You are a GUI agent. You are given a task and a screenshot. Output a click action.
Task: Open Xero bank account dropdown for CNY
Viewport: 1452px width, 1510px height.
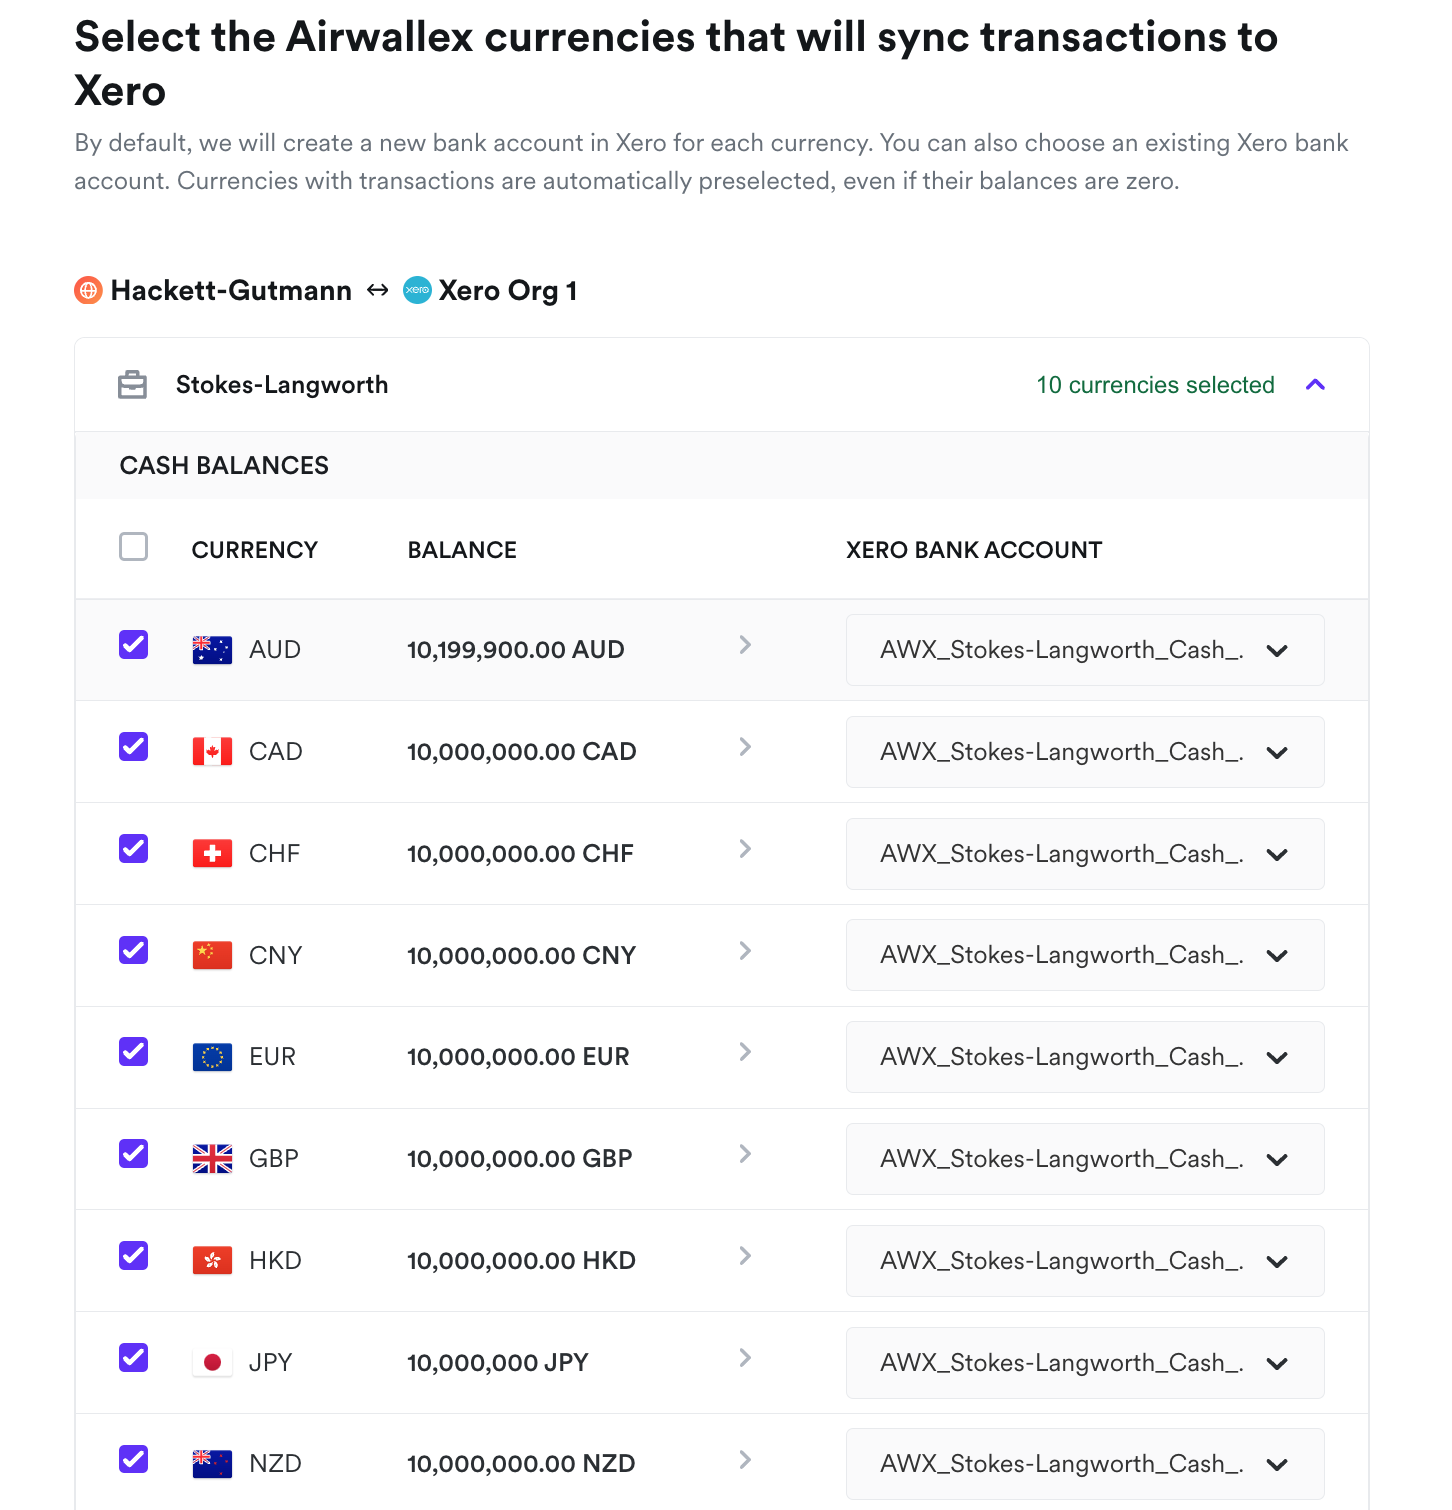click(1085, 955)
